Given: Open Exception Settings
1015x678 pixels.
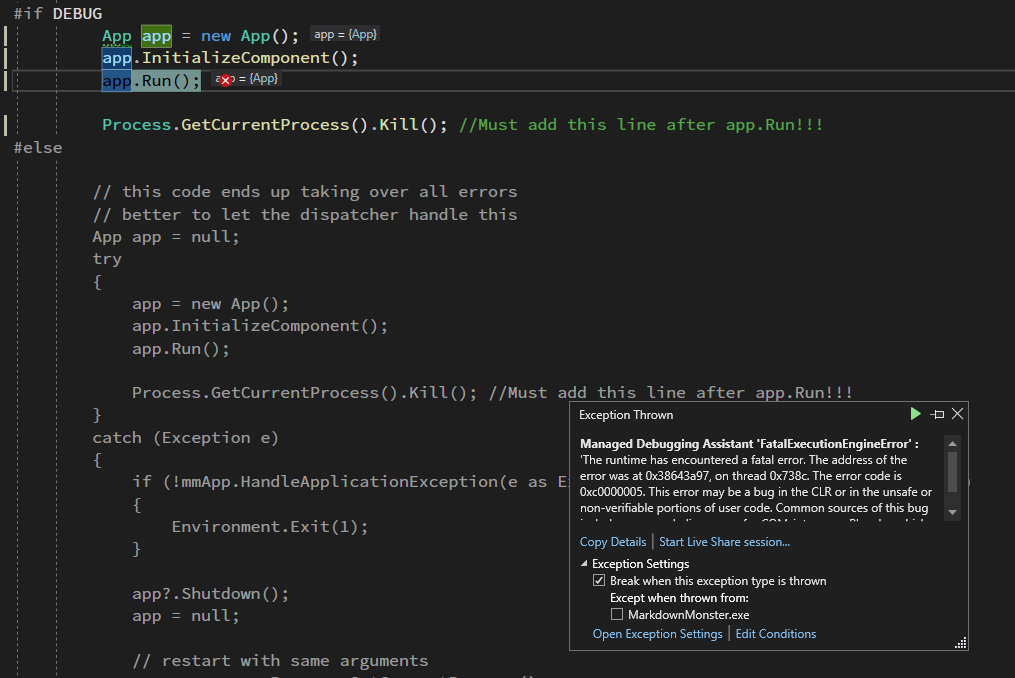Looking at the screenshot, I should tap(656, 633).
